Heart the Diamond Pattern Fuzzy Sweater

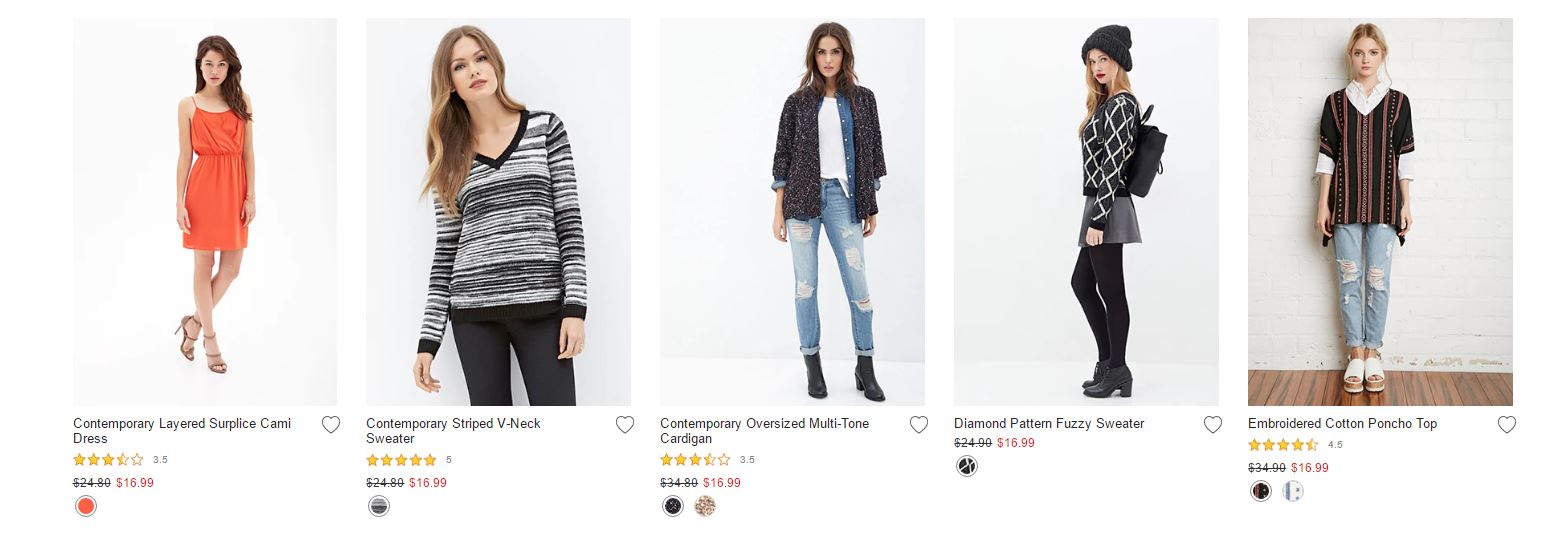(1213, 425)
